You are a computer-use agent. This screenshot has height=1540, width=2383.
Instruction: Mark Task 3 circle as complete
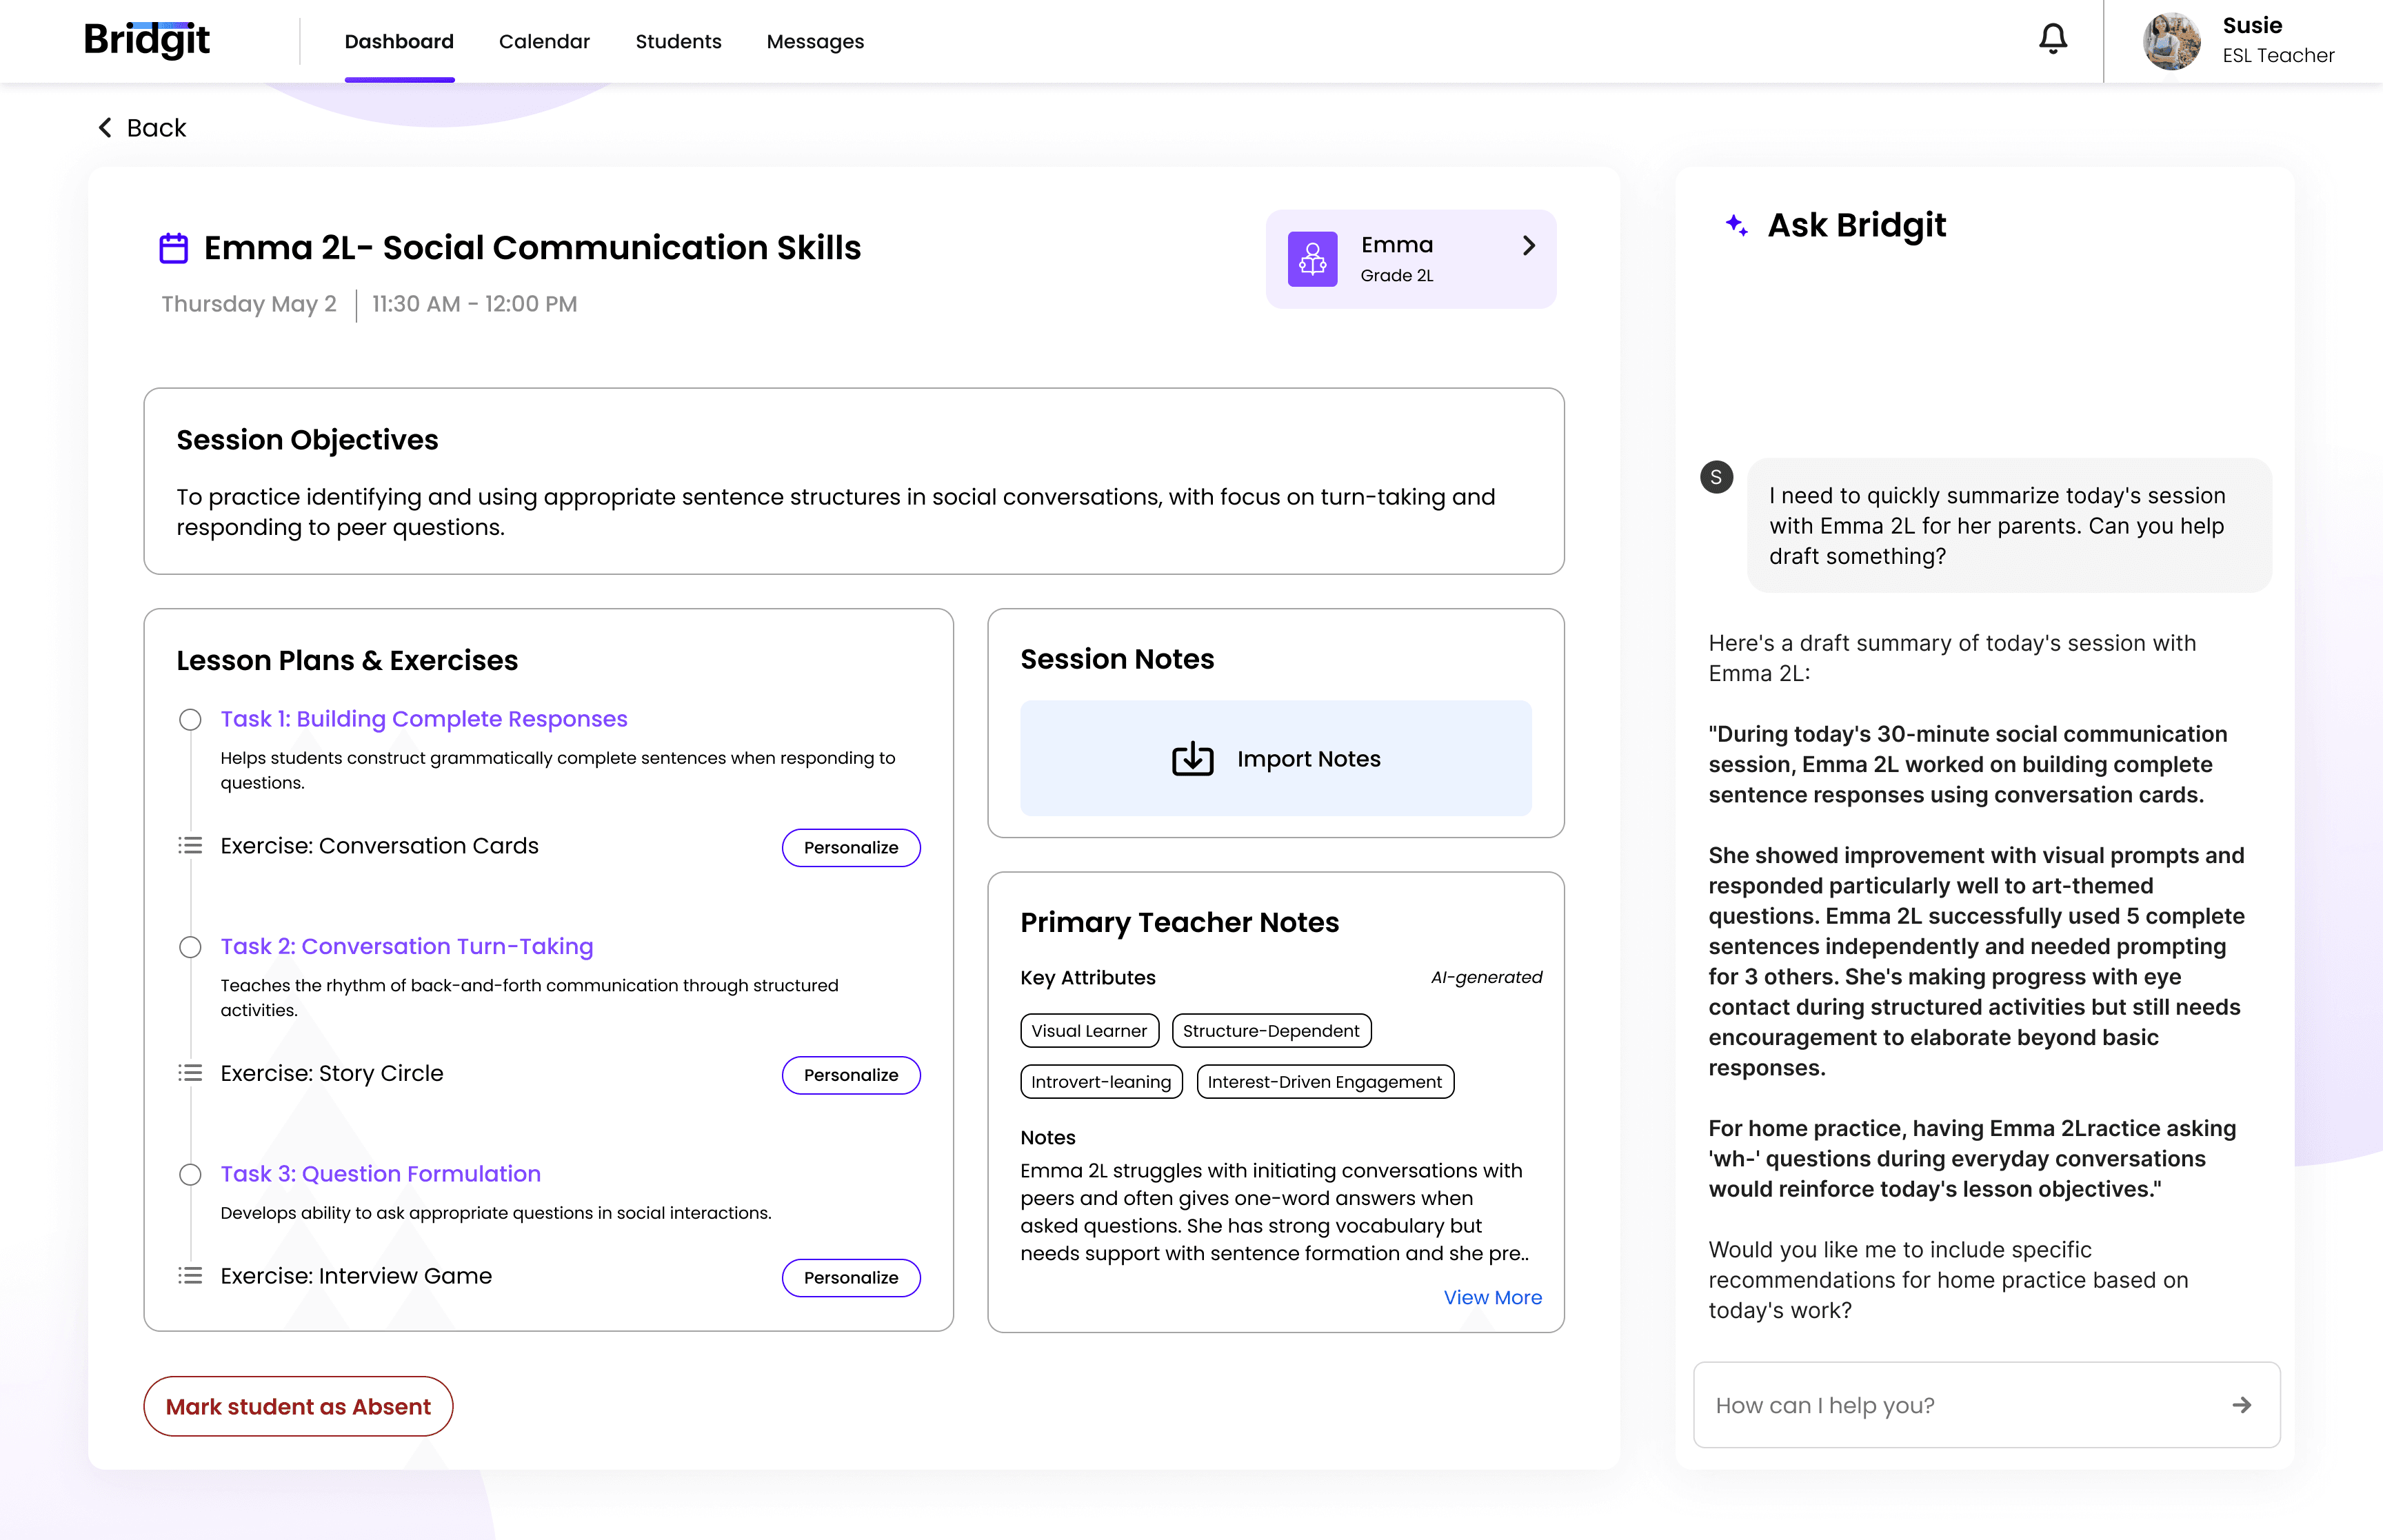tap(190, 1175)
